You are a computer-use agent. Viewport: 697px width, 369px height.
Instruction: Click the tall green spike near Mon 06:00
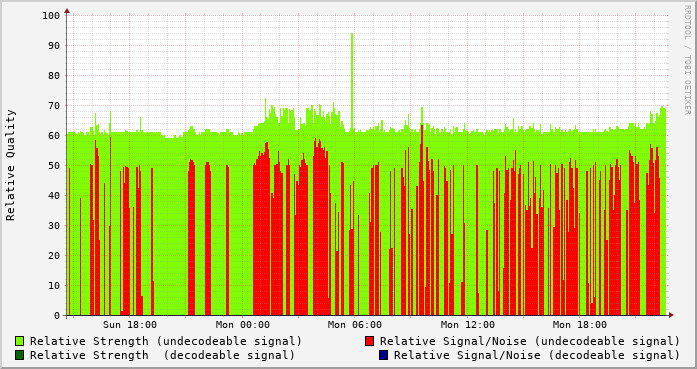[x=352, y=82]
